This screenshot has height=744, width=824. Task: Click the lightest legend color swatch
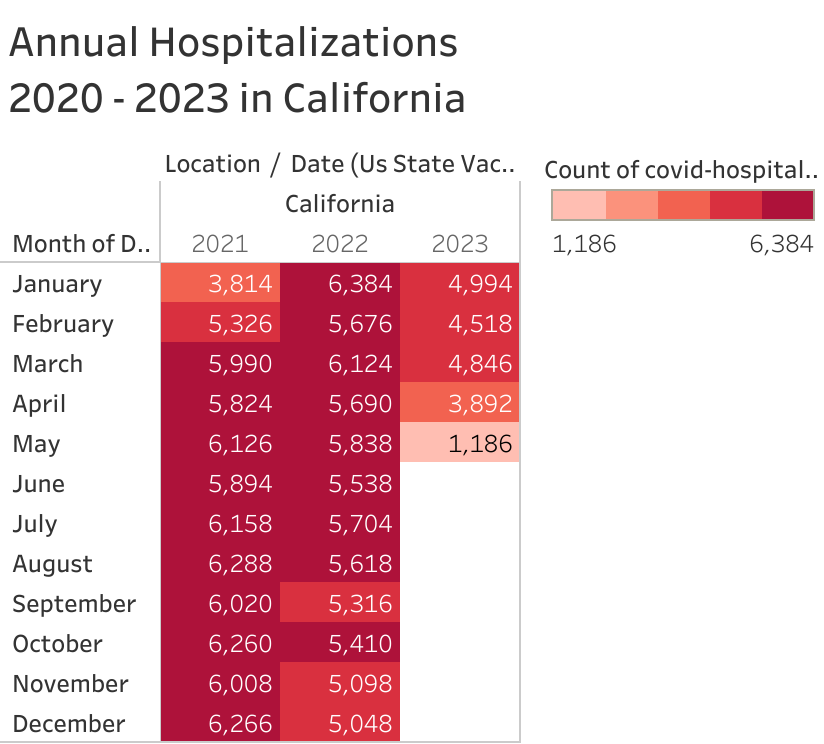[579, 205]
